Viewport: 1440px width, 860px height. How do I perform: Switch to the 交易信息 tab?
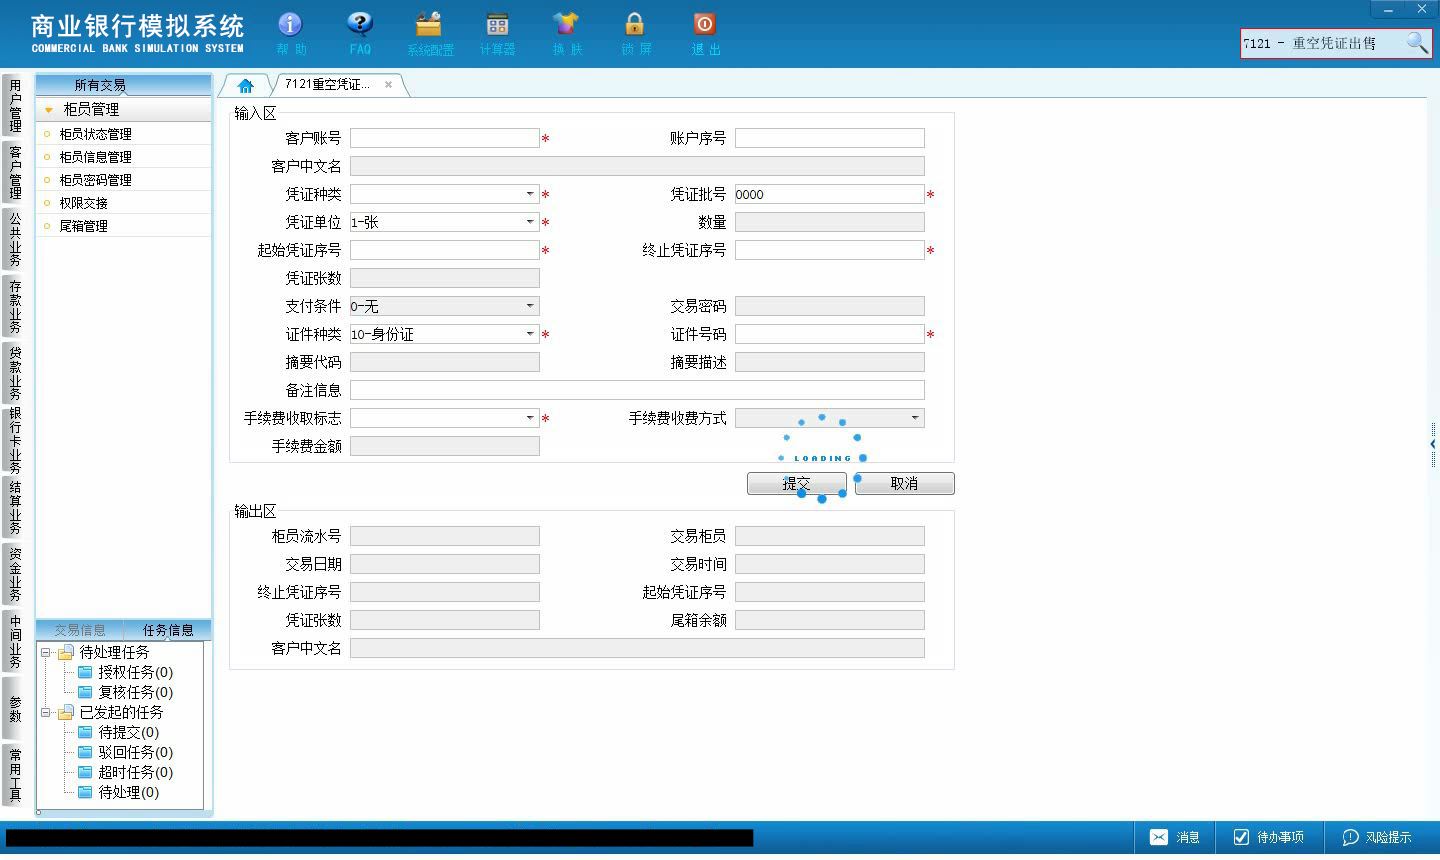(80, 630)
